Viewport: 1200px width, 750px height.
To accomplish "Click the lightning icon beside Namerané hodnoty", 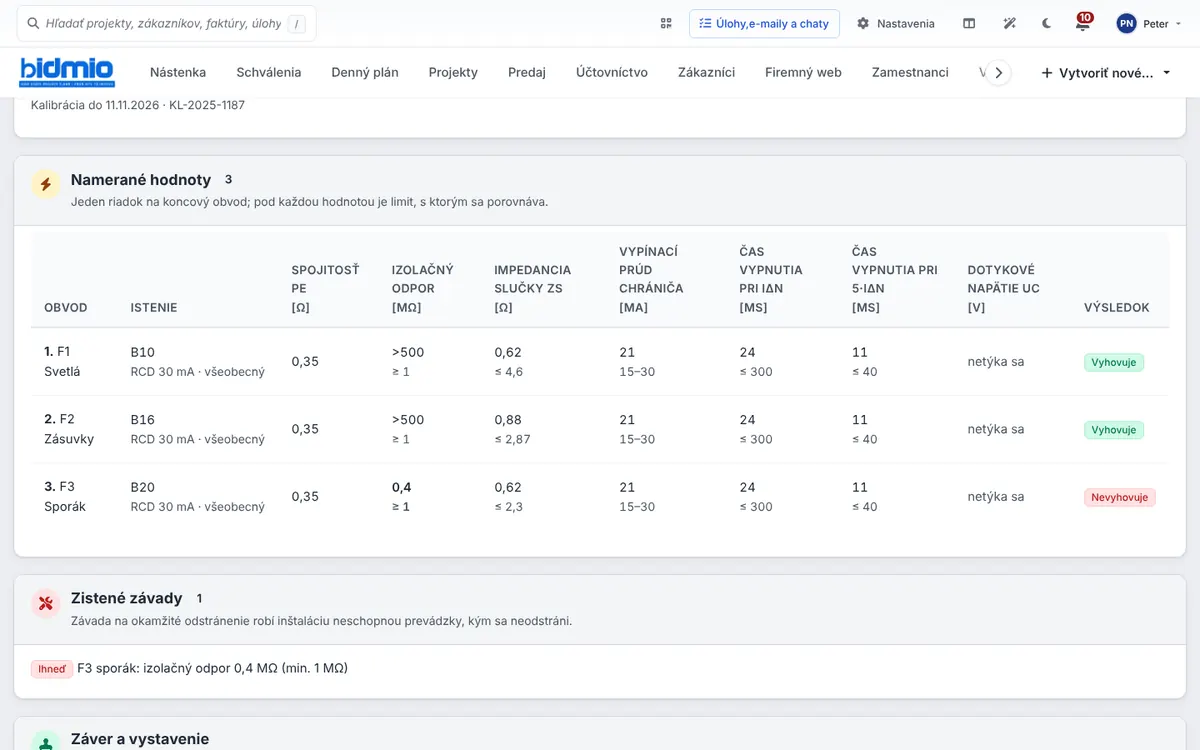I will (x=45, y=184).
